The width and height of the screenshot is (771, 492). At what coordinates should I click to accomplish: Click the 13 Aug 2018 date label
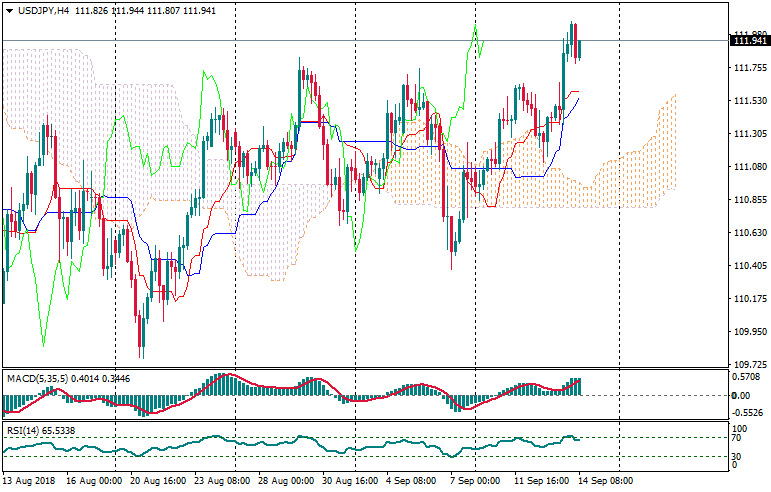point(28,481)
